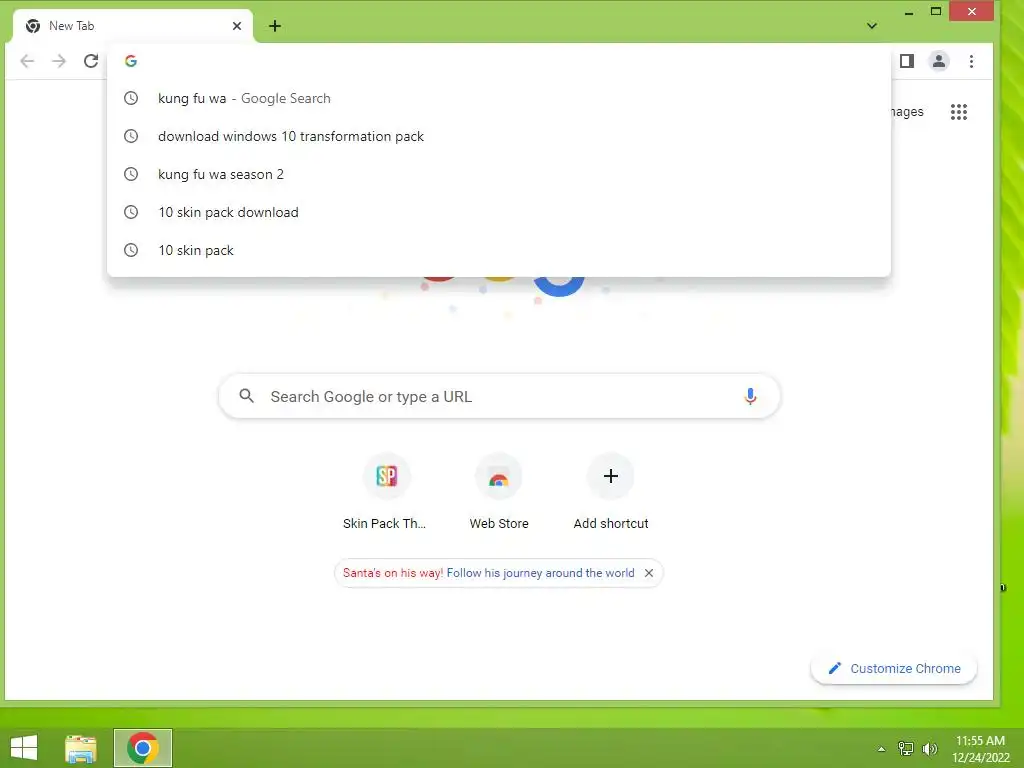Open Google apps grid
The height and width of the screenshot is (768, 1024).
pos(959,112)
